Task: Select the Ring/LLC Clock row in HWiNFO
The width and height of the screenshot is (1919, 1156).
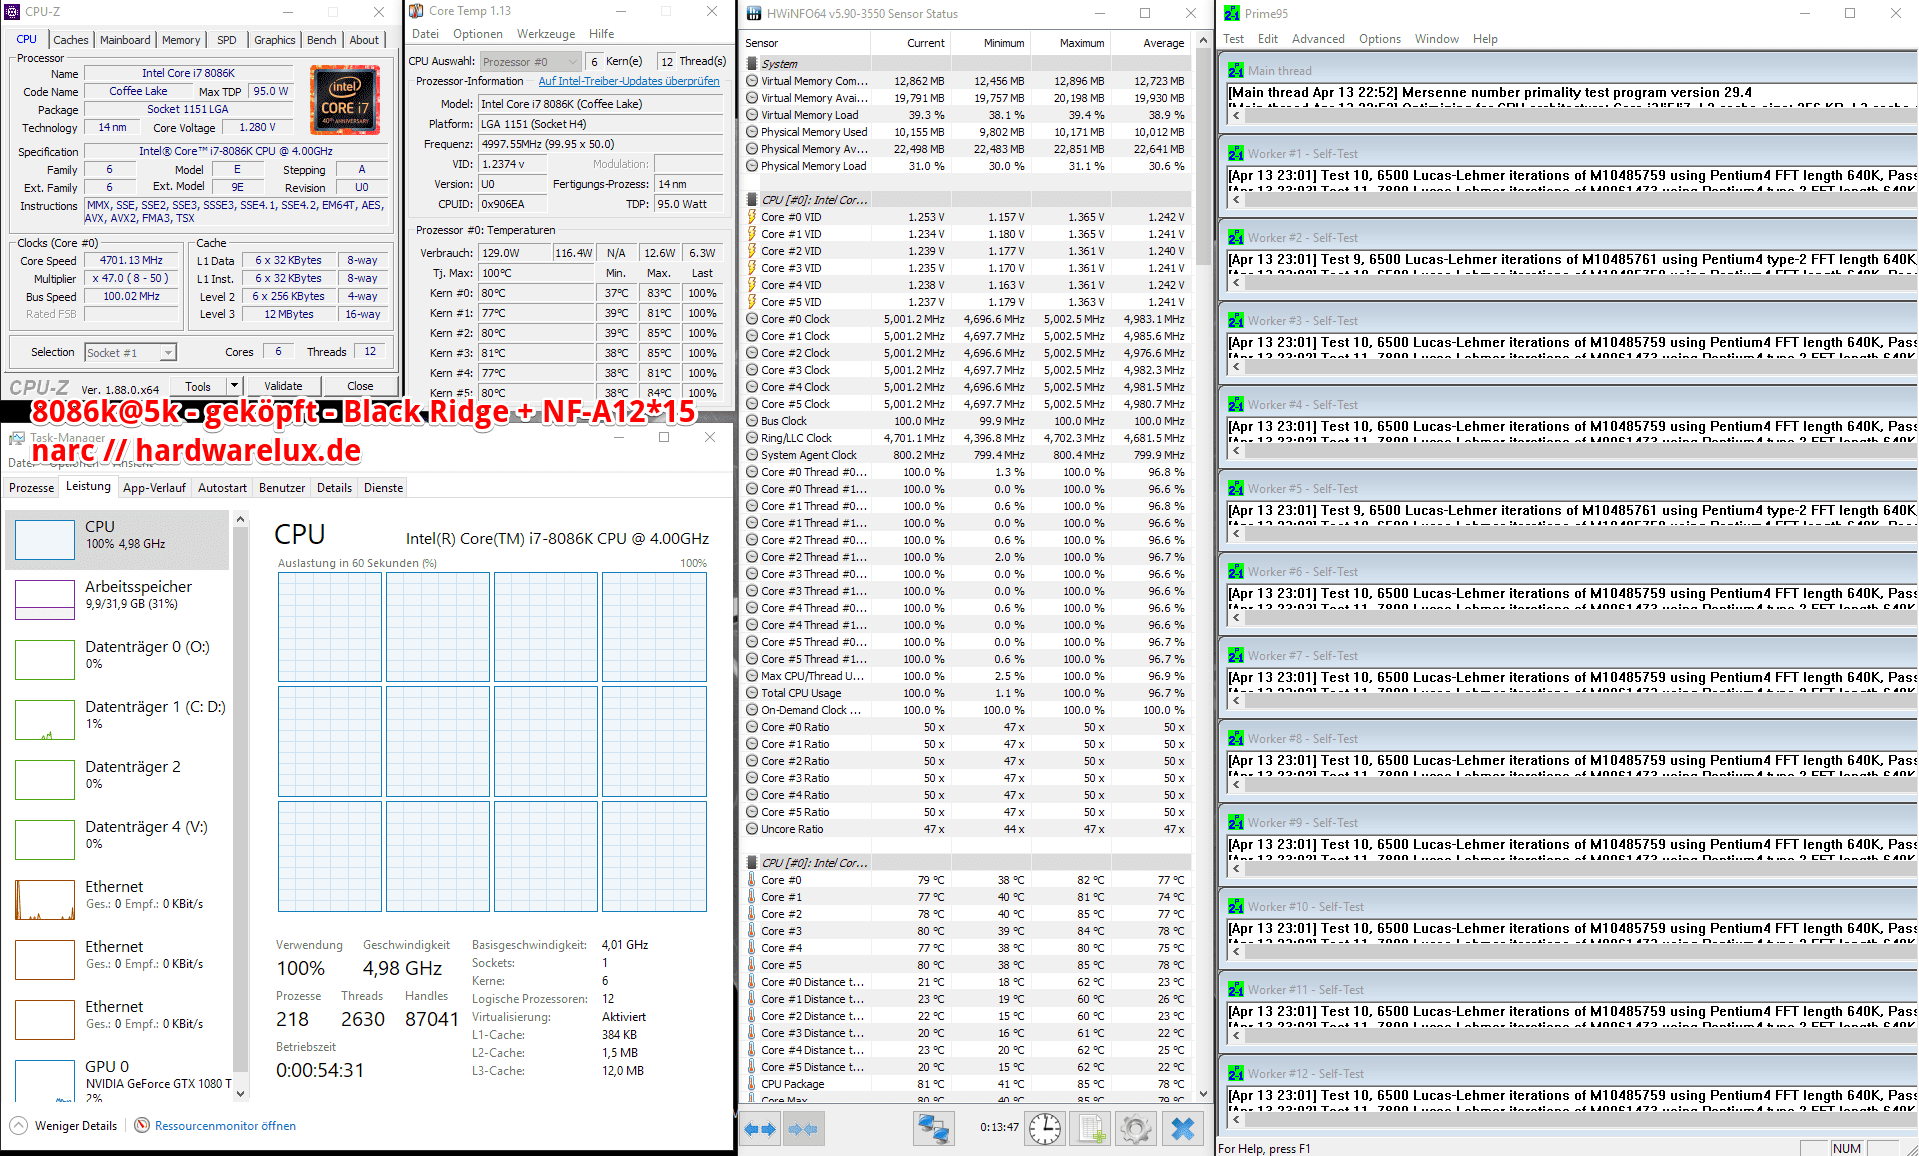Action: [967, 438]
